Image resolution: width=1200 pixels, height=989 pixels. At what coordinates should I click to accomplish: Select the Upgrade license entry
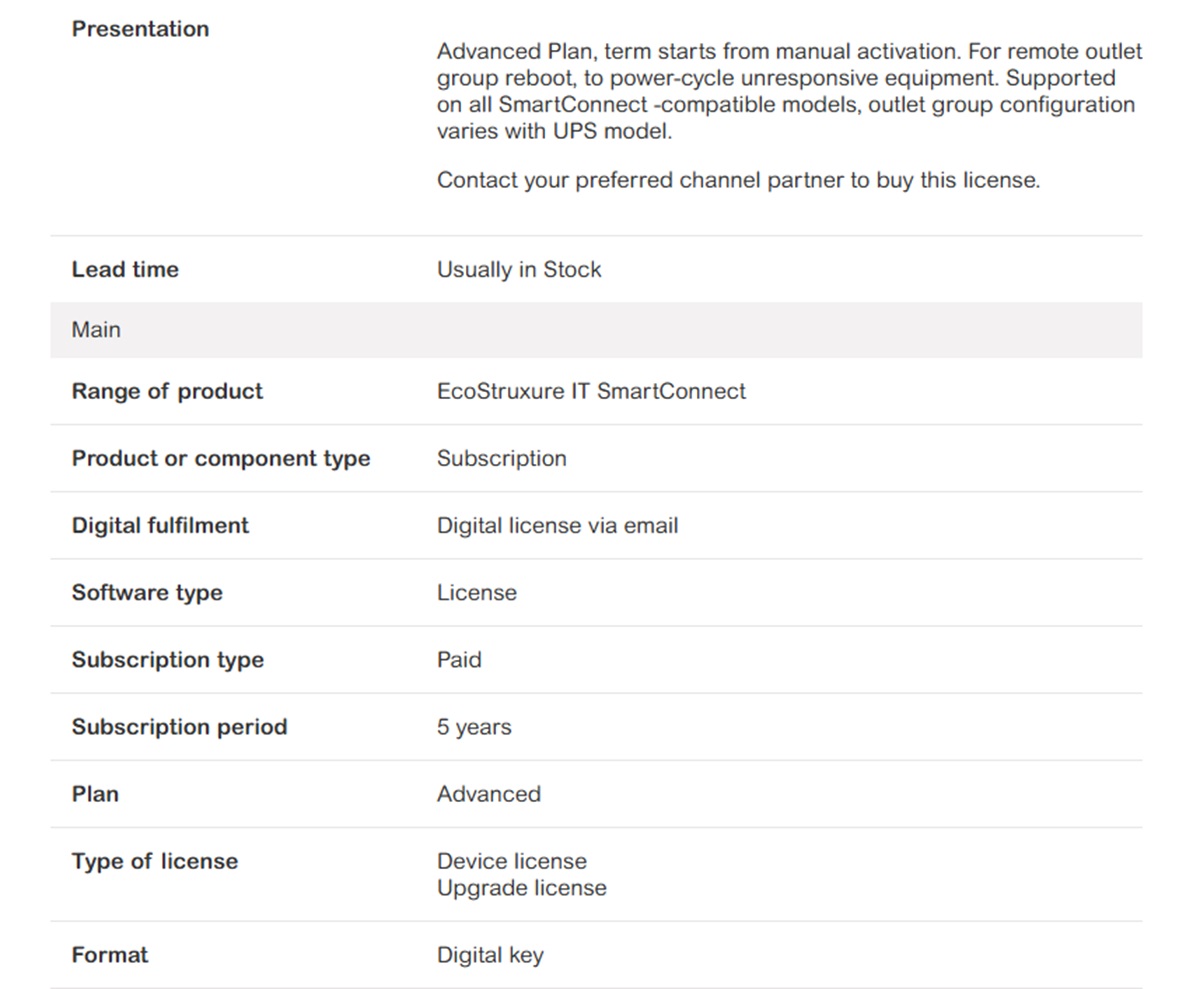[521, 888]
